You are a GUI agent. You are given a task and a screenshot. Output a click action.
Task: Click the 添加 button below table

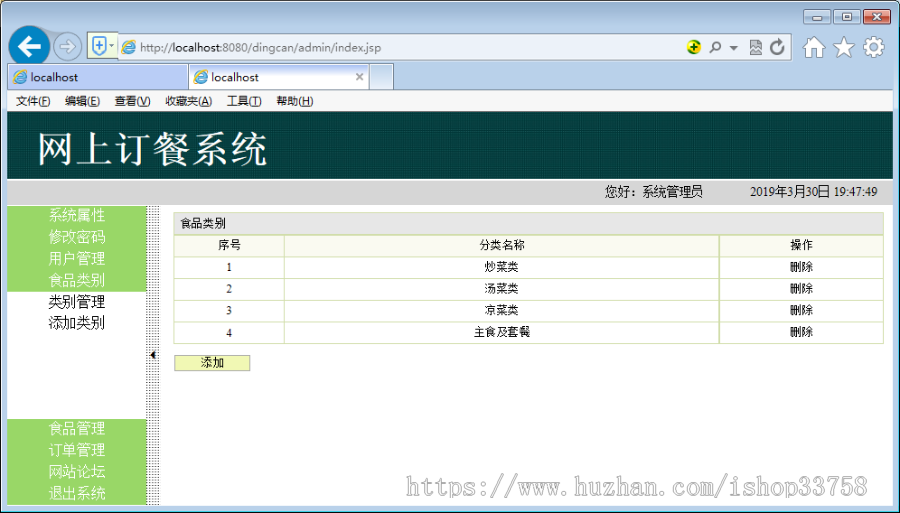pos(212,363)
